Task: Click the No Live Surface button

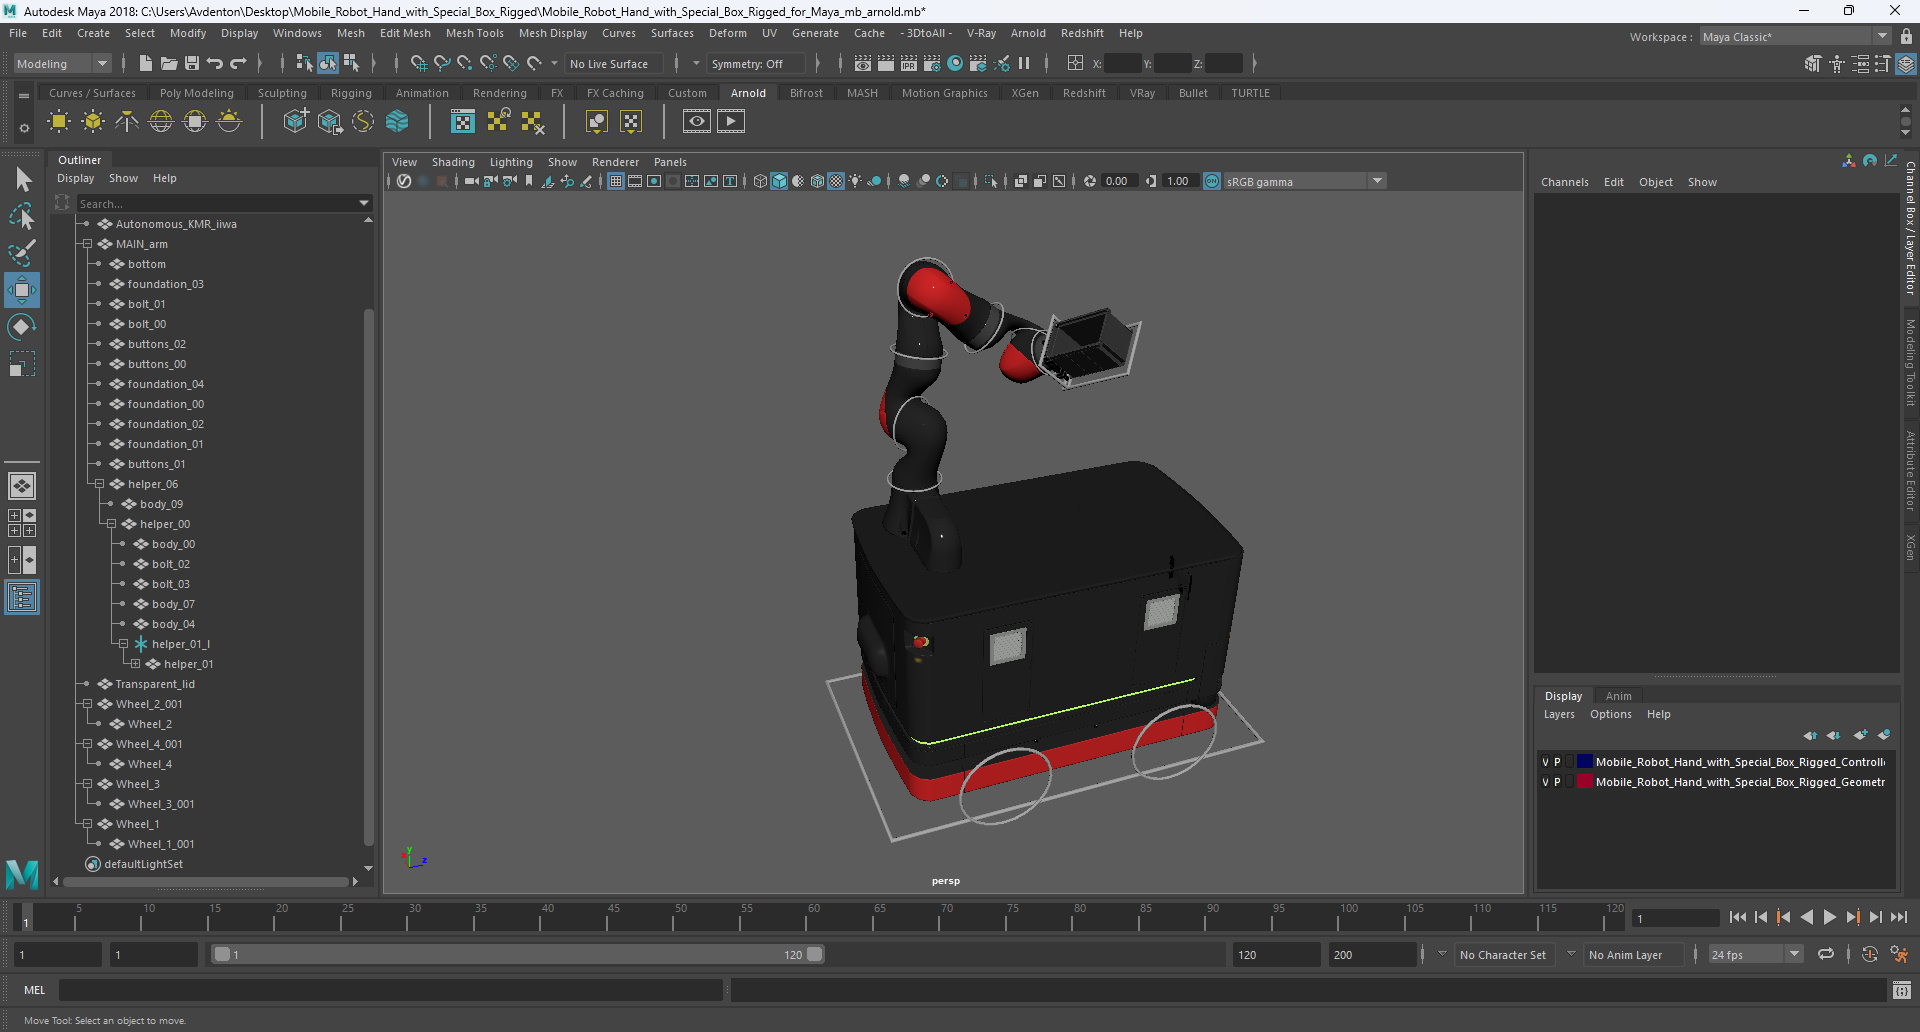Action: coord(614,63)
